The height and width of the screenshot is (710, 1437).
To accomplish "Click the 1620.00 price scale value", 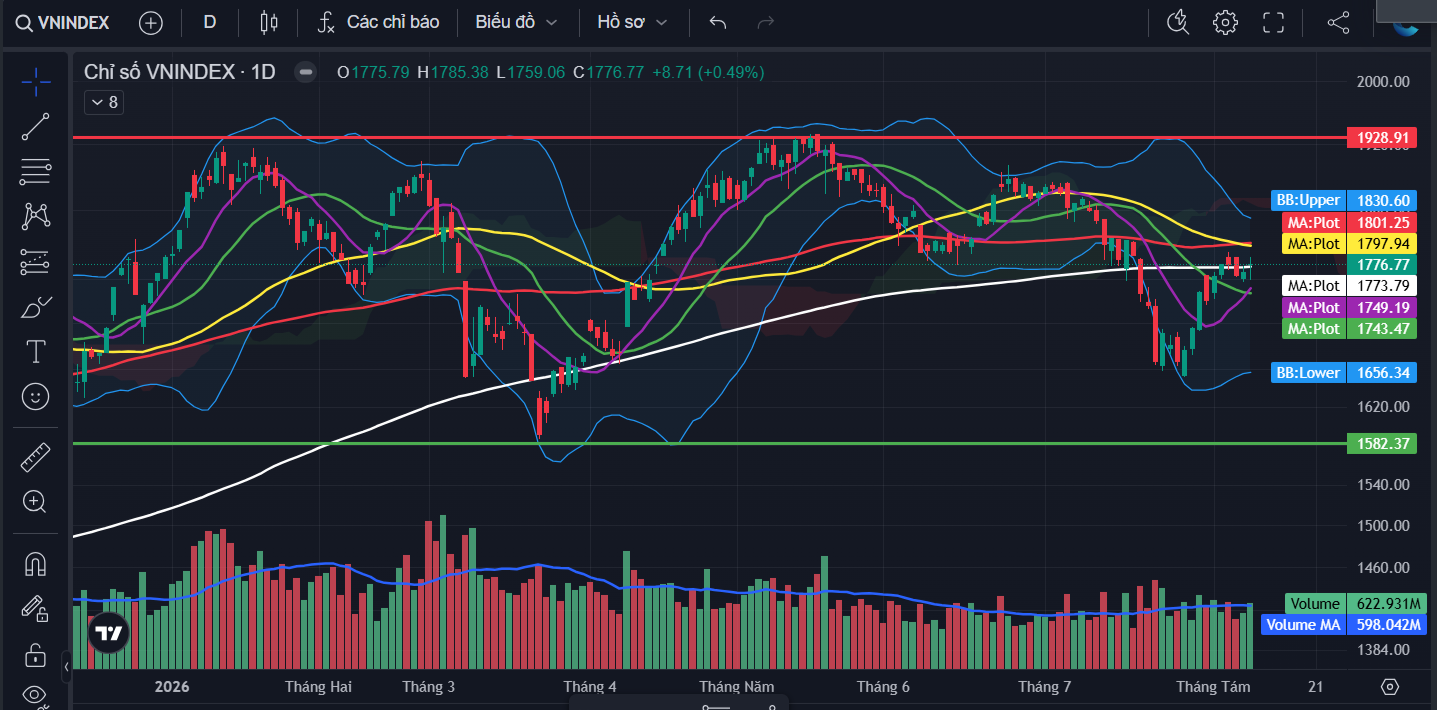I will [1384, 407].
